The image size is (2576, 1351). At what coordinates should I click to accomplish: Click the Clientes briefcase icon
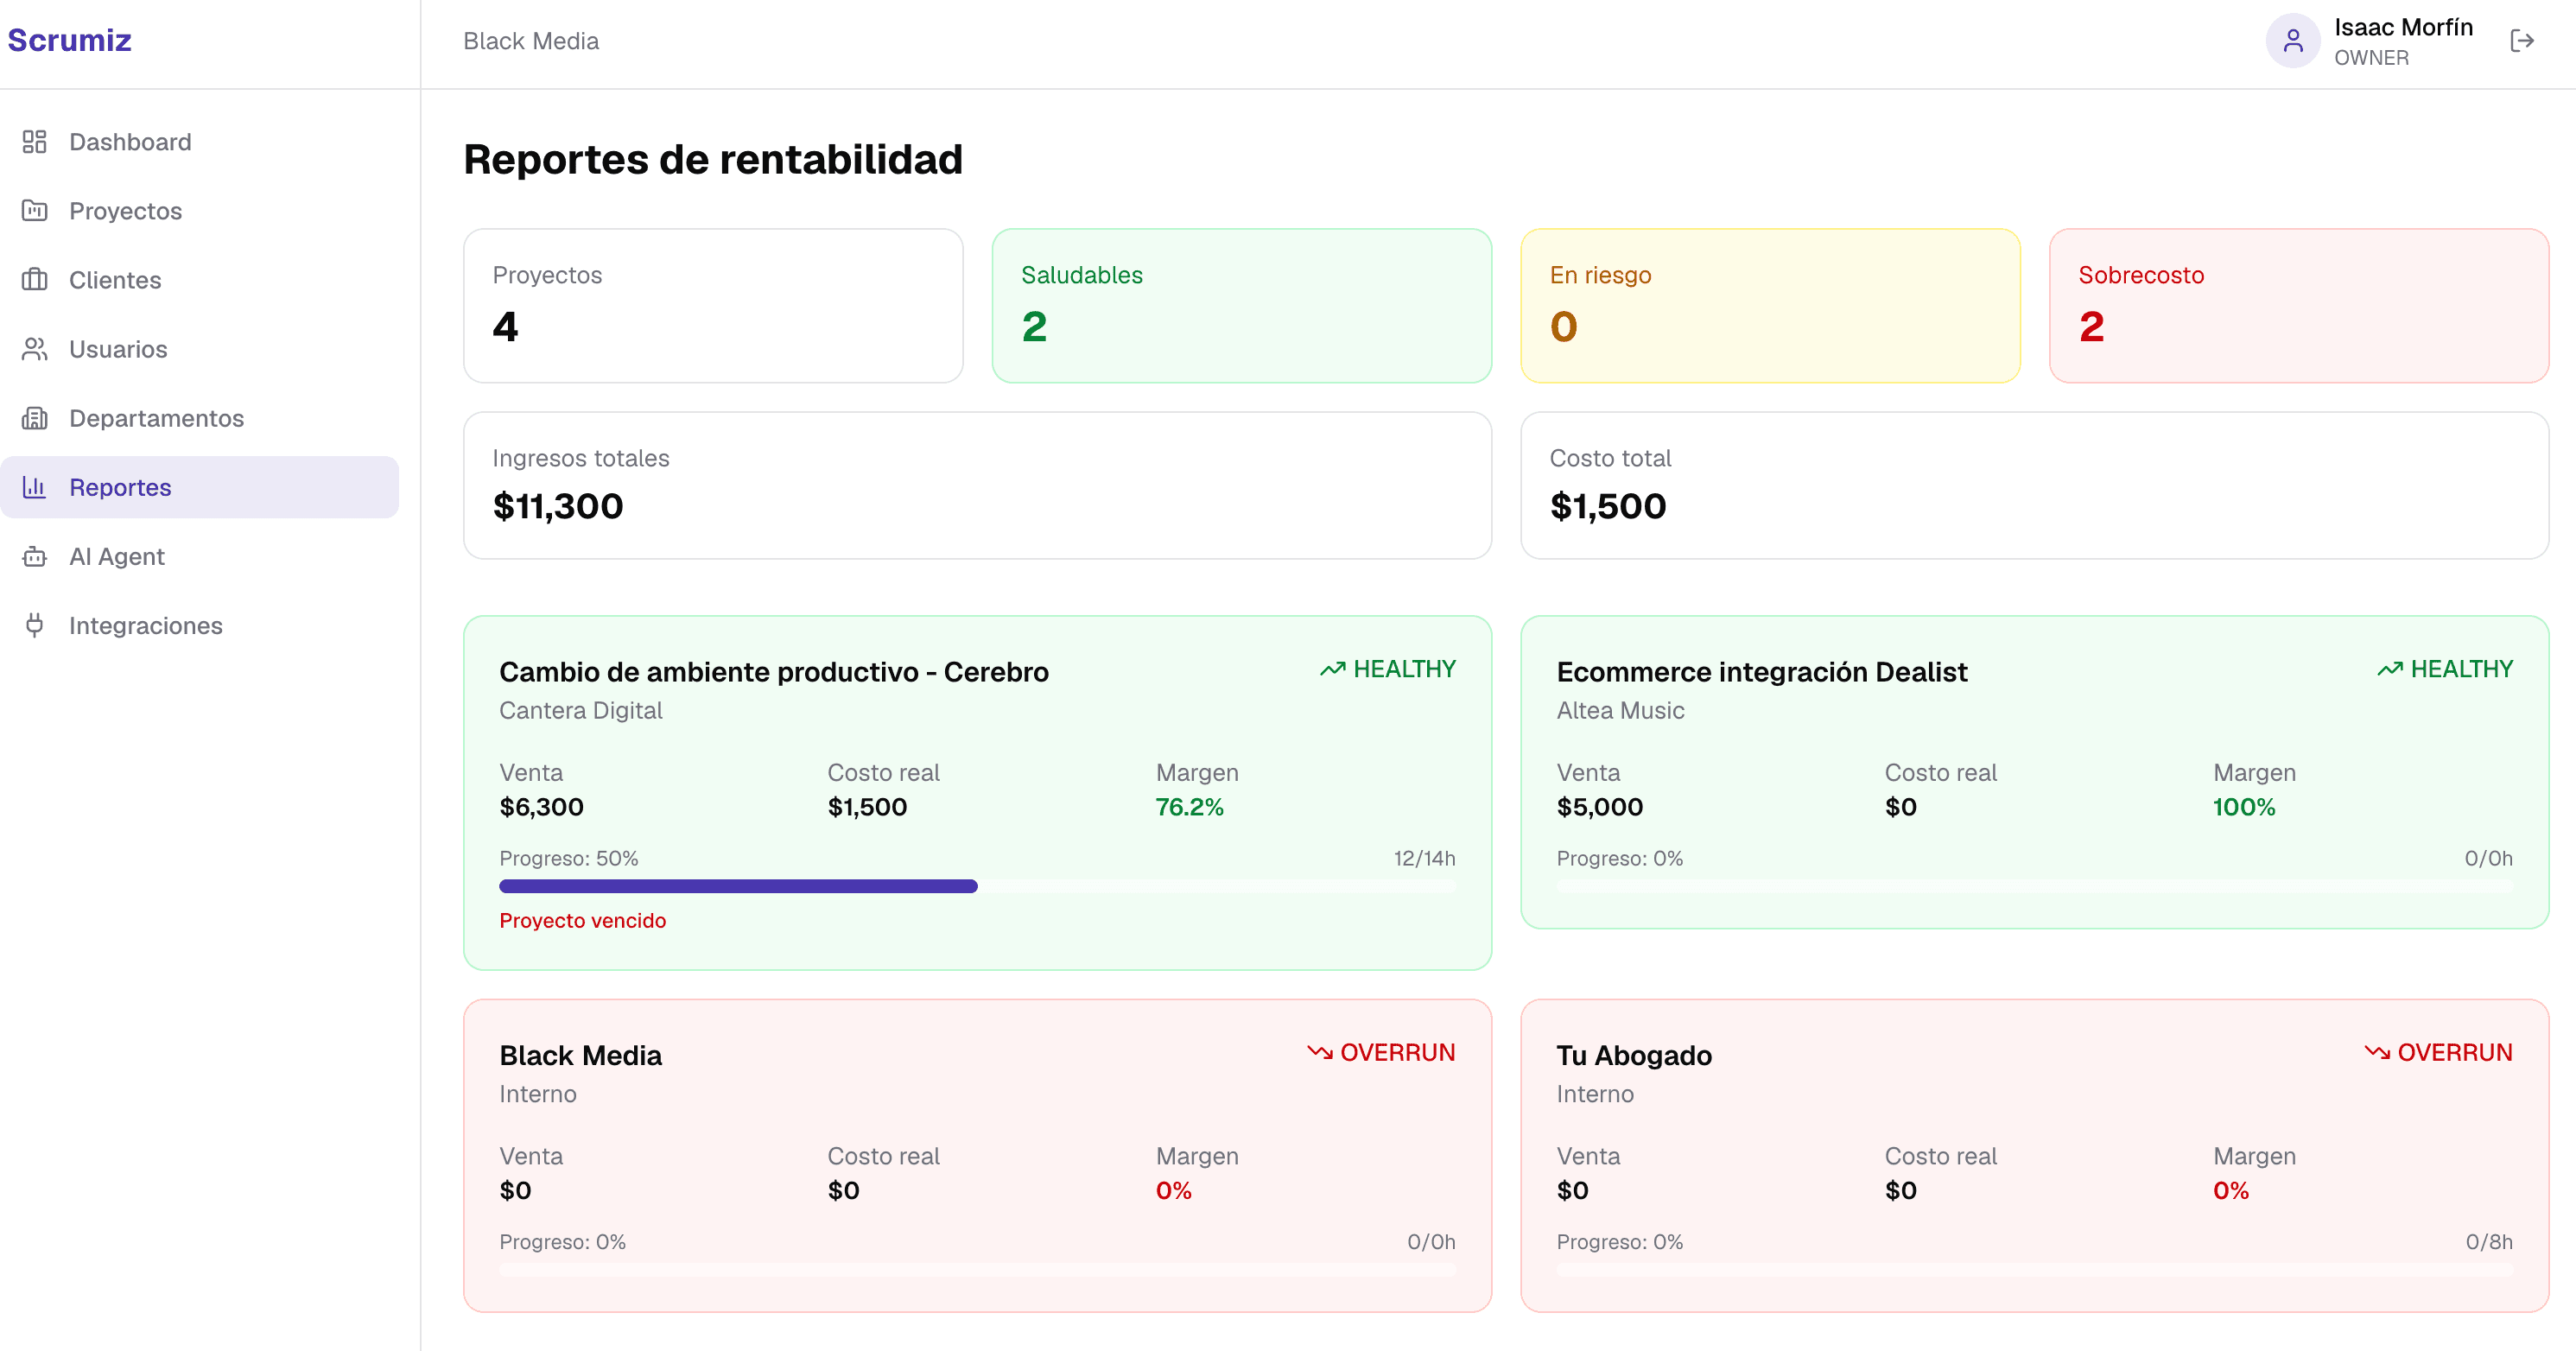pos(35,280)
